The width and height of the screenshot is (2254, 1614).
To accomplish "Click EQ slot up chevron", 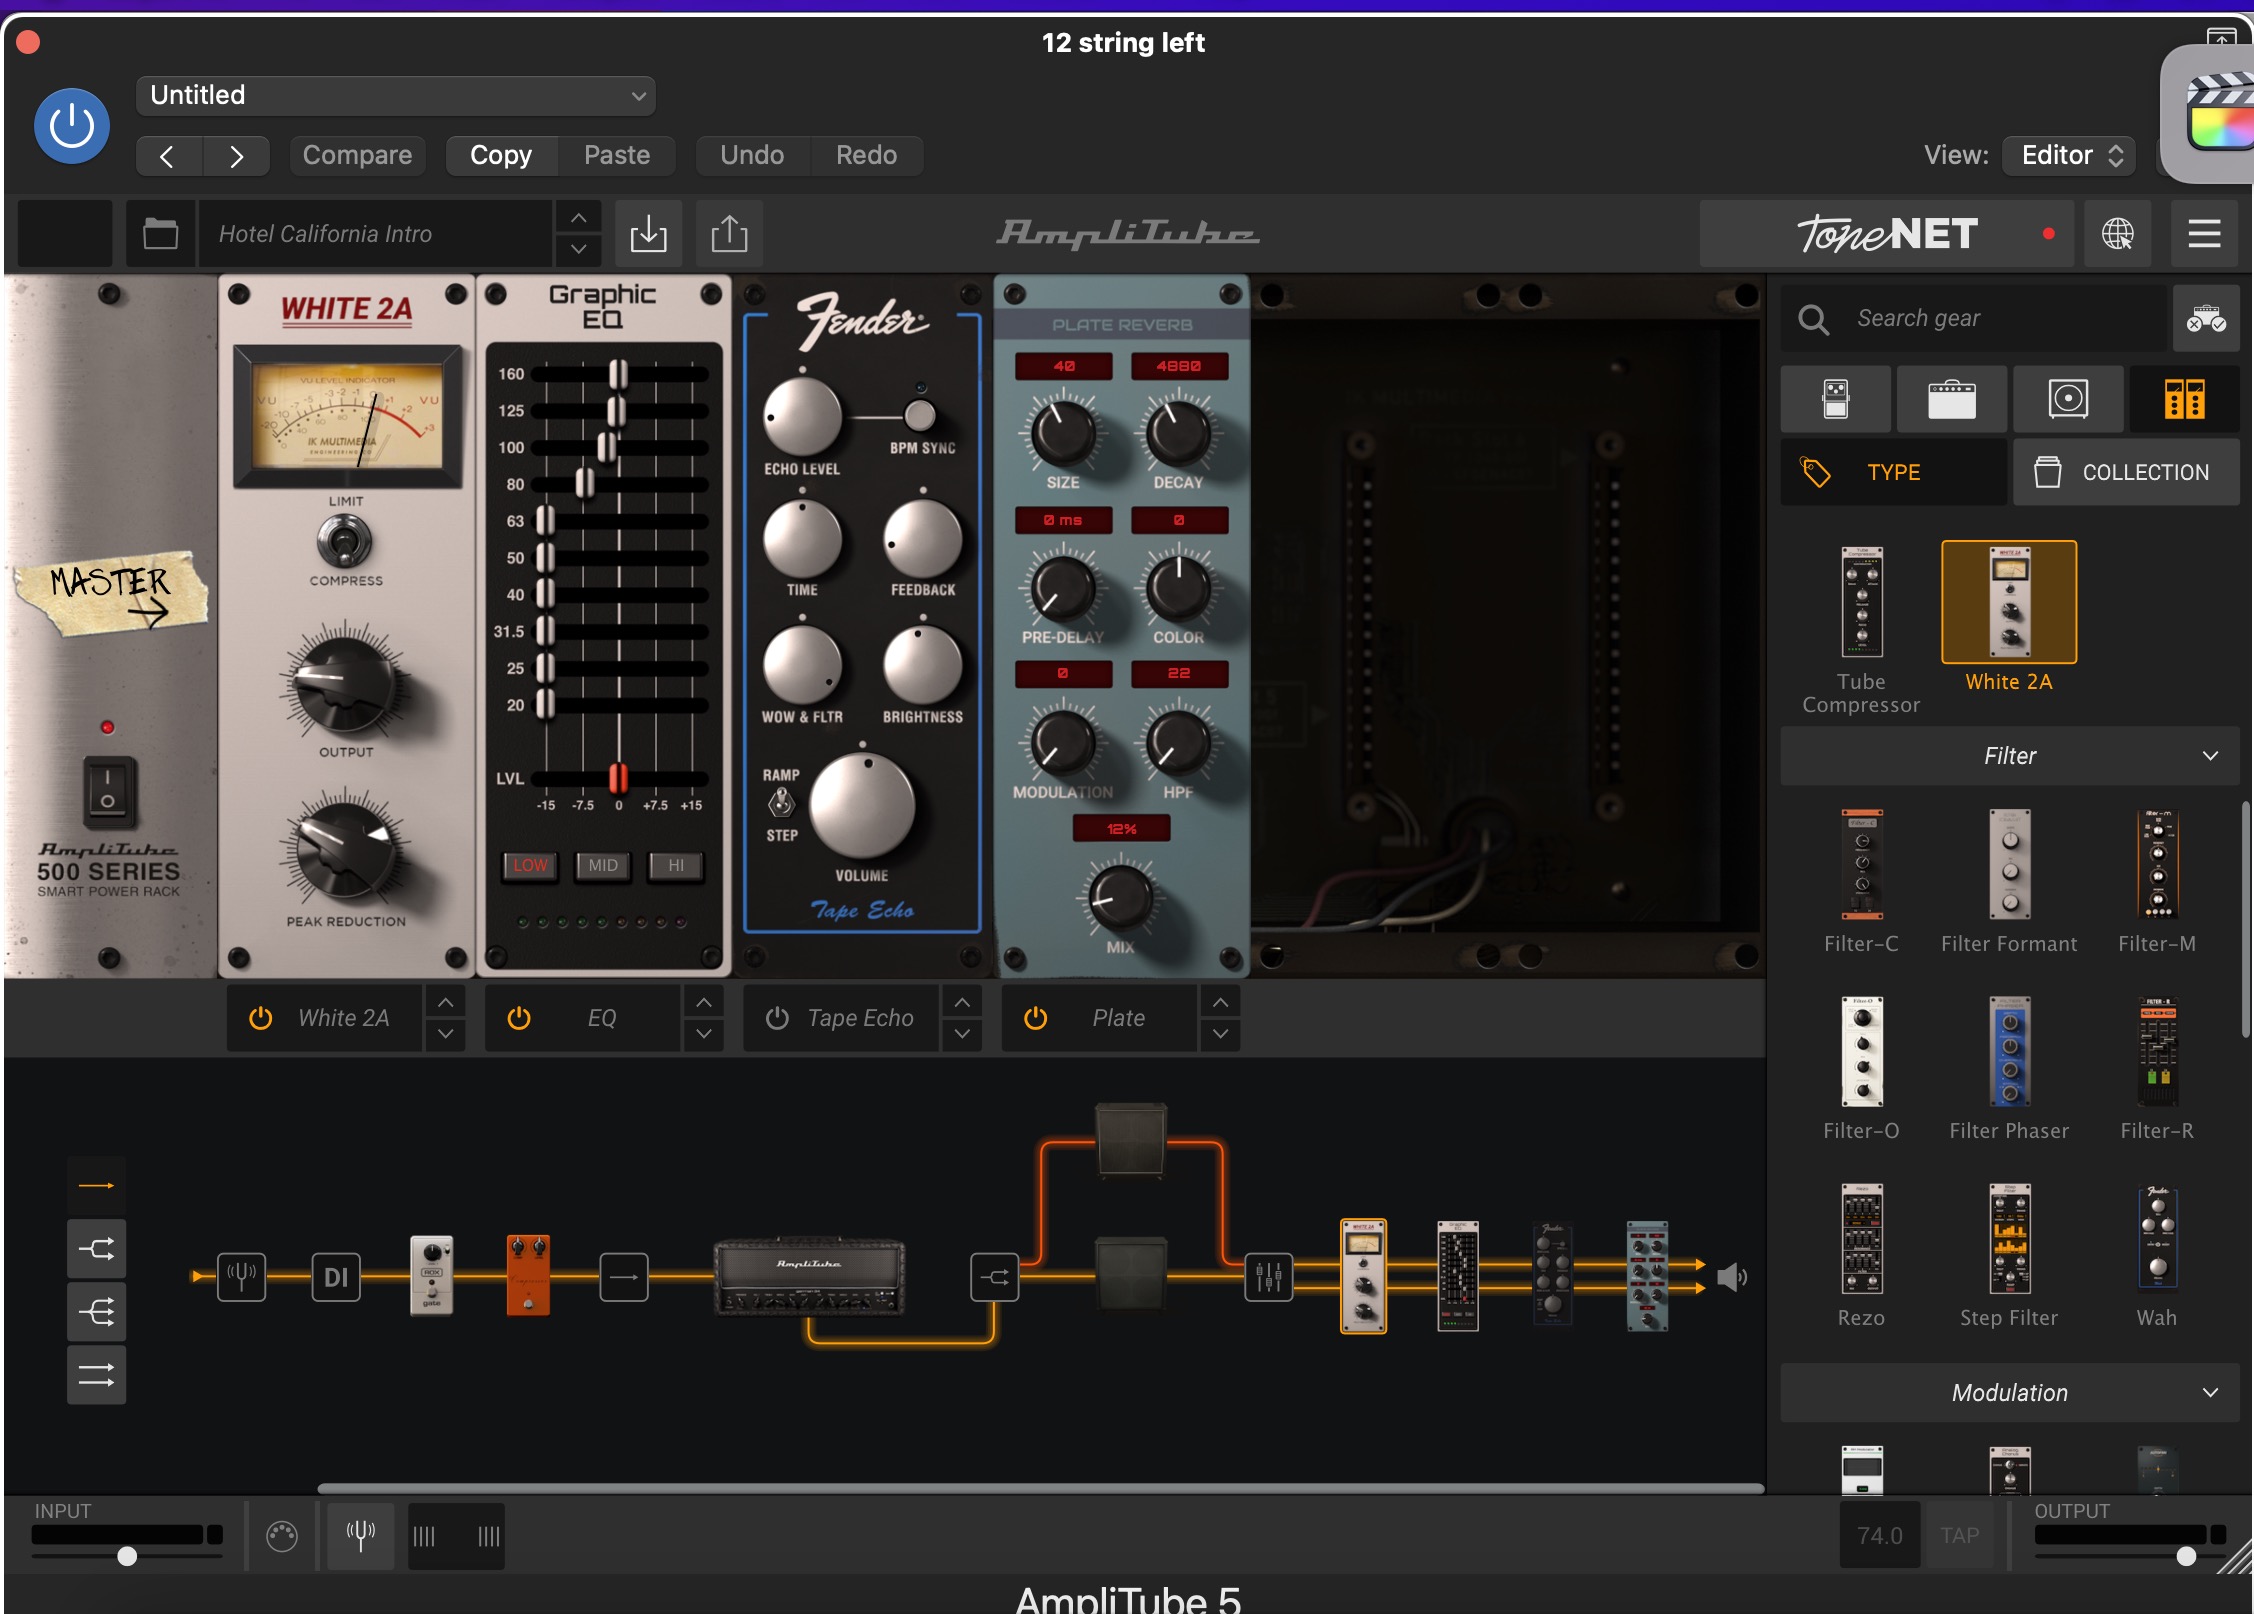I will (703, 1001).
